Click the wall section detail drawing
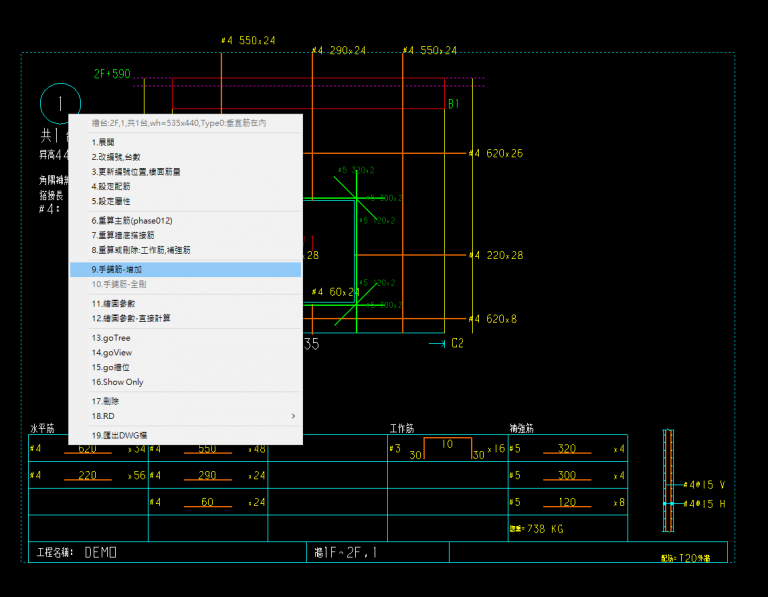Screen dimensions: 768x597 (x=669, y=480)
